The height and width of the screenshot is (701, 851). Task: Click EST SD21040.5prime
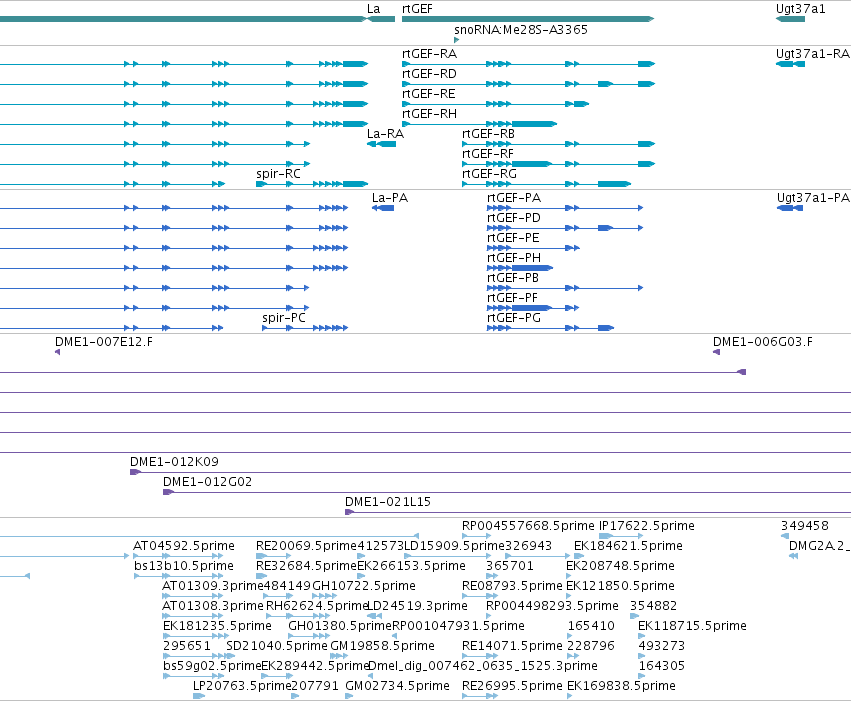(x=277, y=646)
